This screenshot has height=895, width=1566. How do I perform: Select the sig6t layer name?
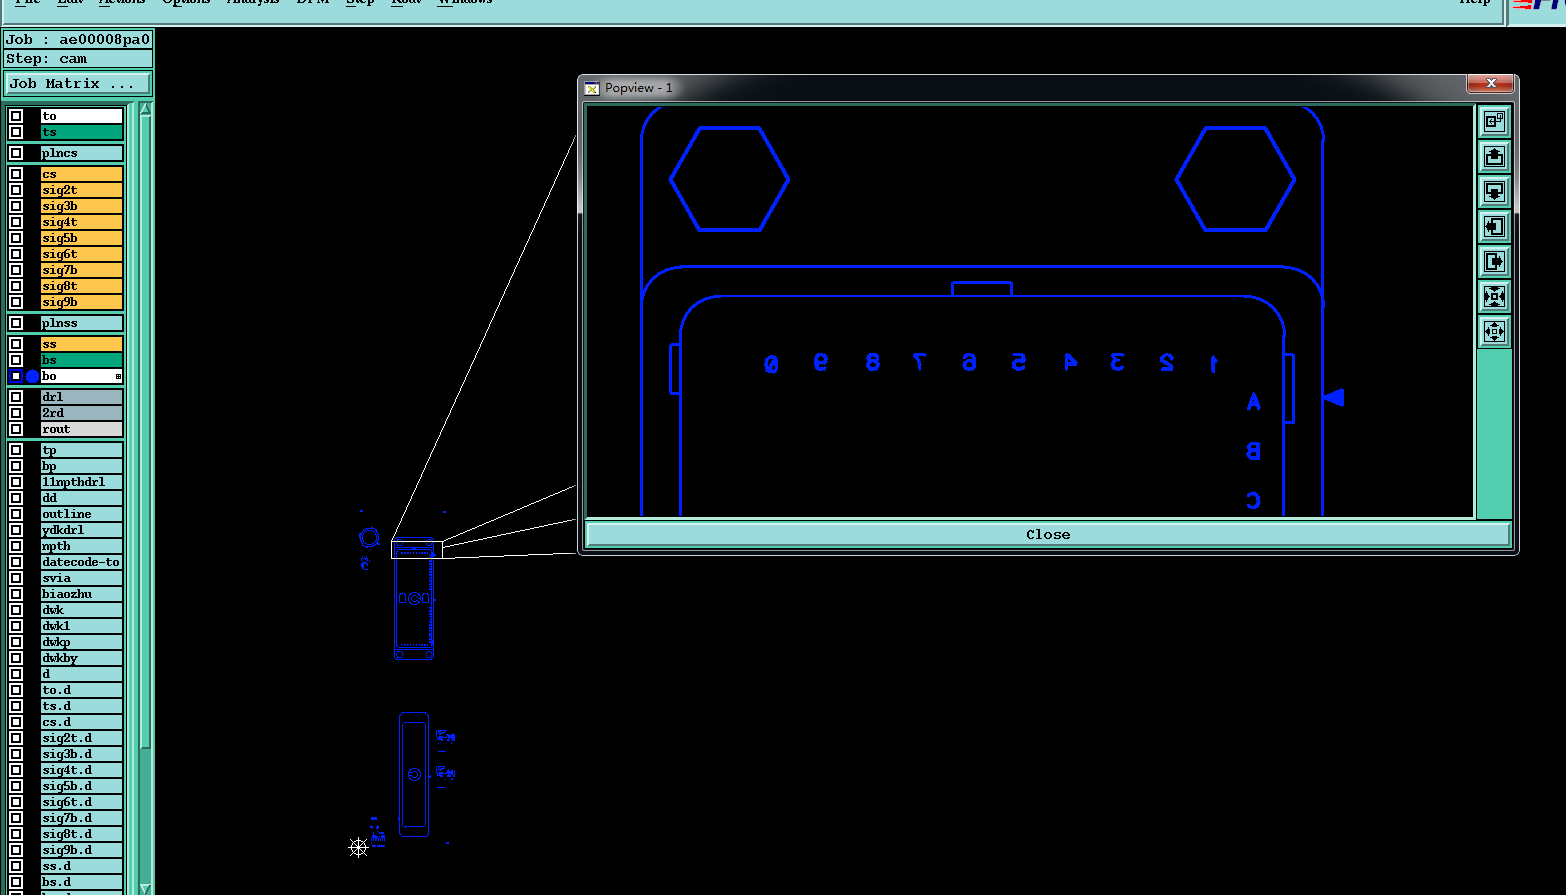point(81,254)
